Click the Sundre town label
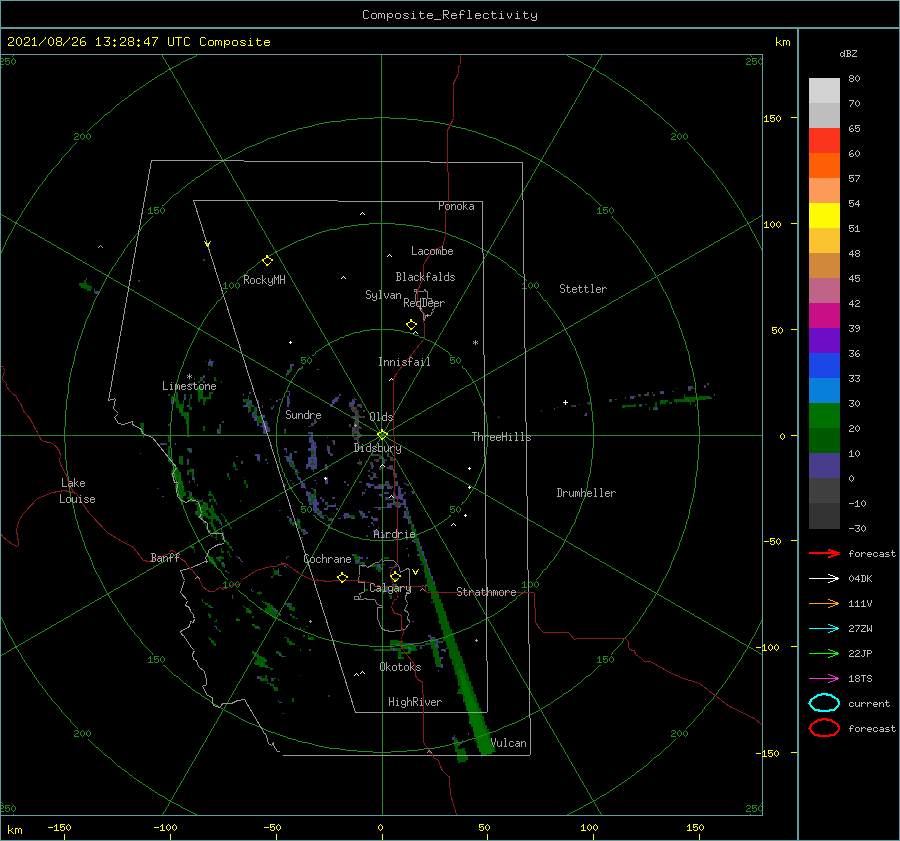 303,414
